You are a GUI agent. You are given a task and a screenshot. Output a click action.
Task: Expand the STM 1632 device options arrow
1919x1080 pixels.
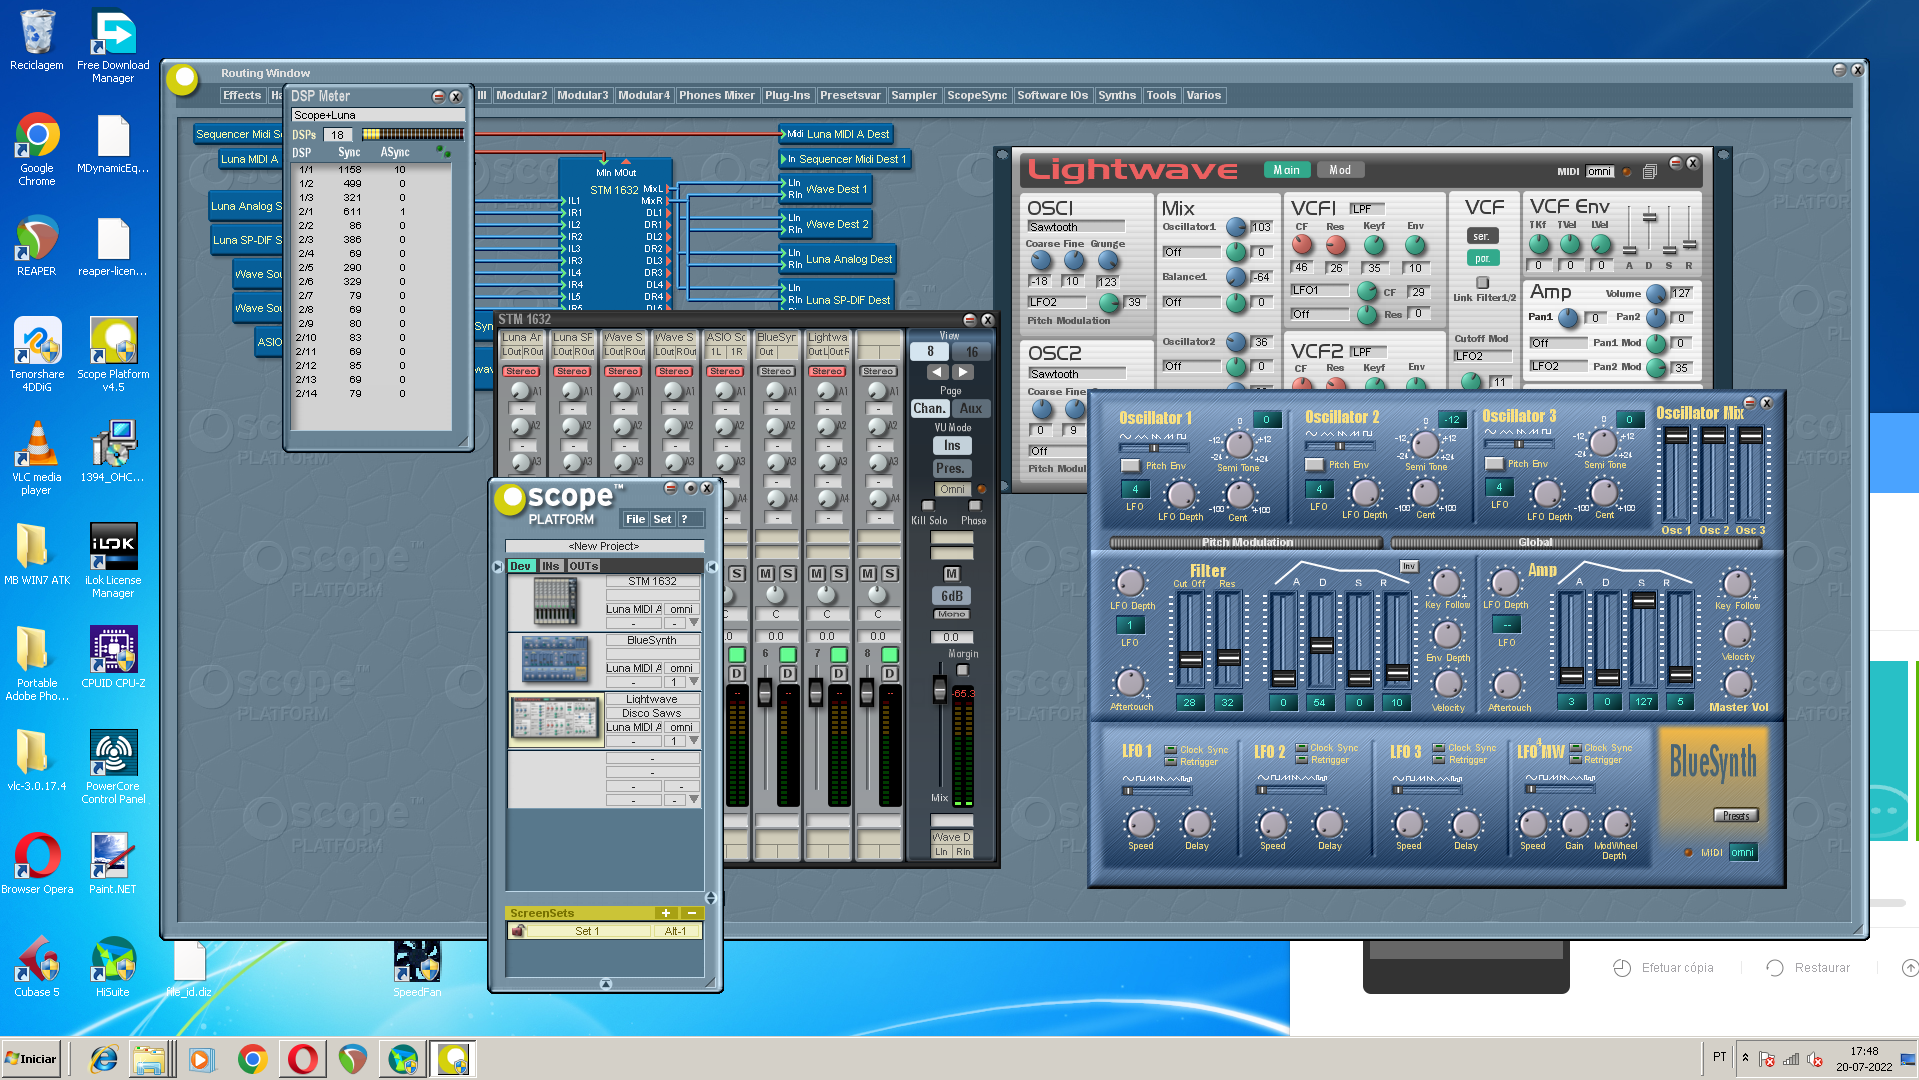(694, 622)
